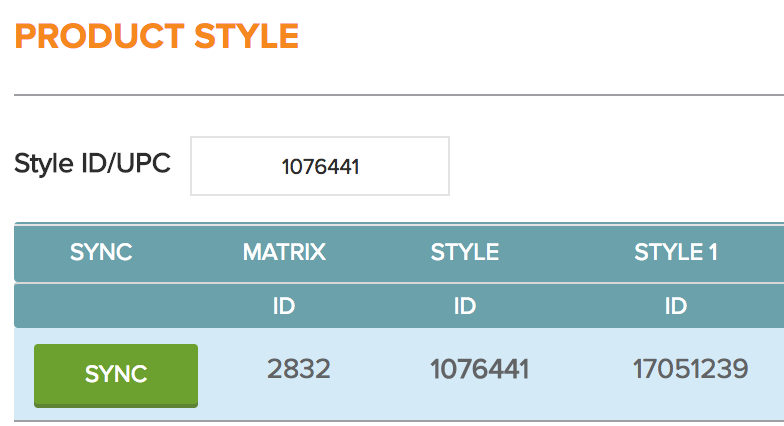Image resolution: width=784 pixels, height=426 pixels.
Task: Click the ID subheader under STYLE 1
Action: [x=676, y=306]
